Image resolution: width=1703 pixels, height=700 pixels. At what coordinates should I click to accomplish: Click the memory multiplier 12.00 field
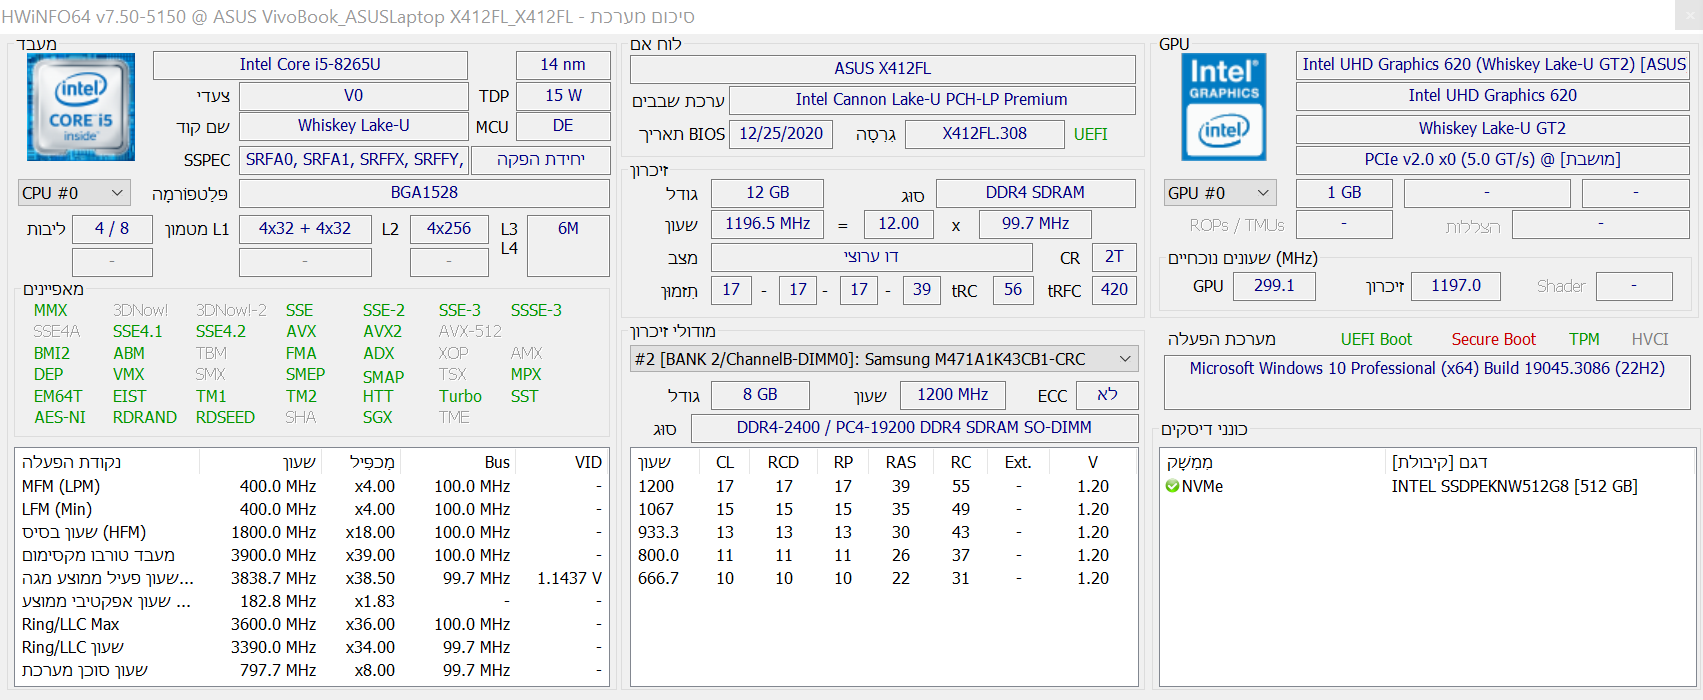[x=899, y=224]
